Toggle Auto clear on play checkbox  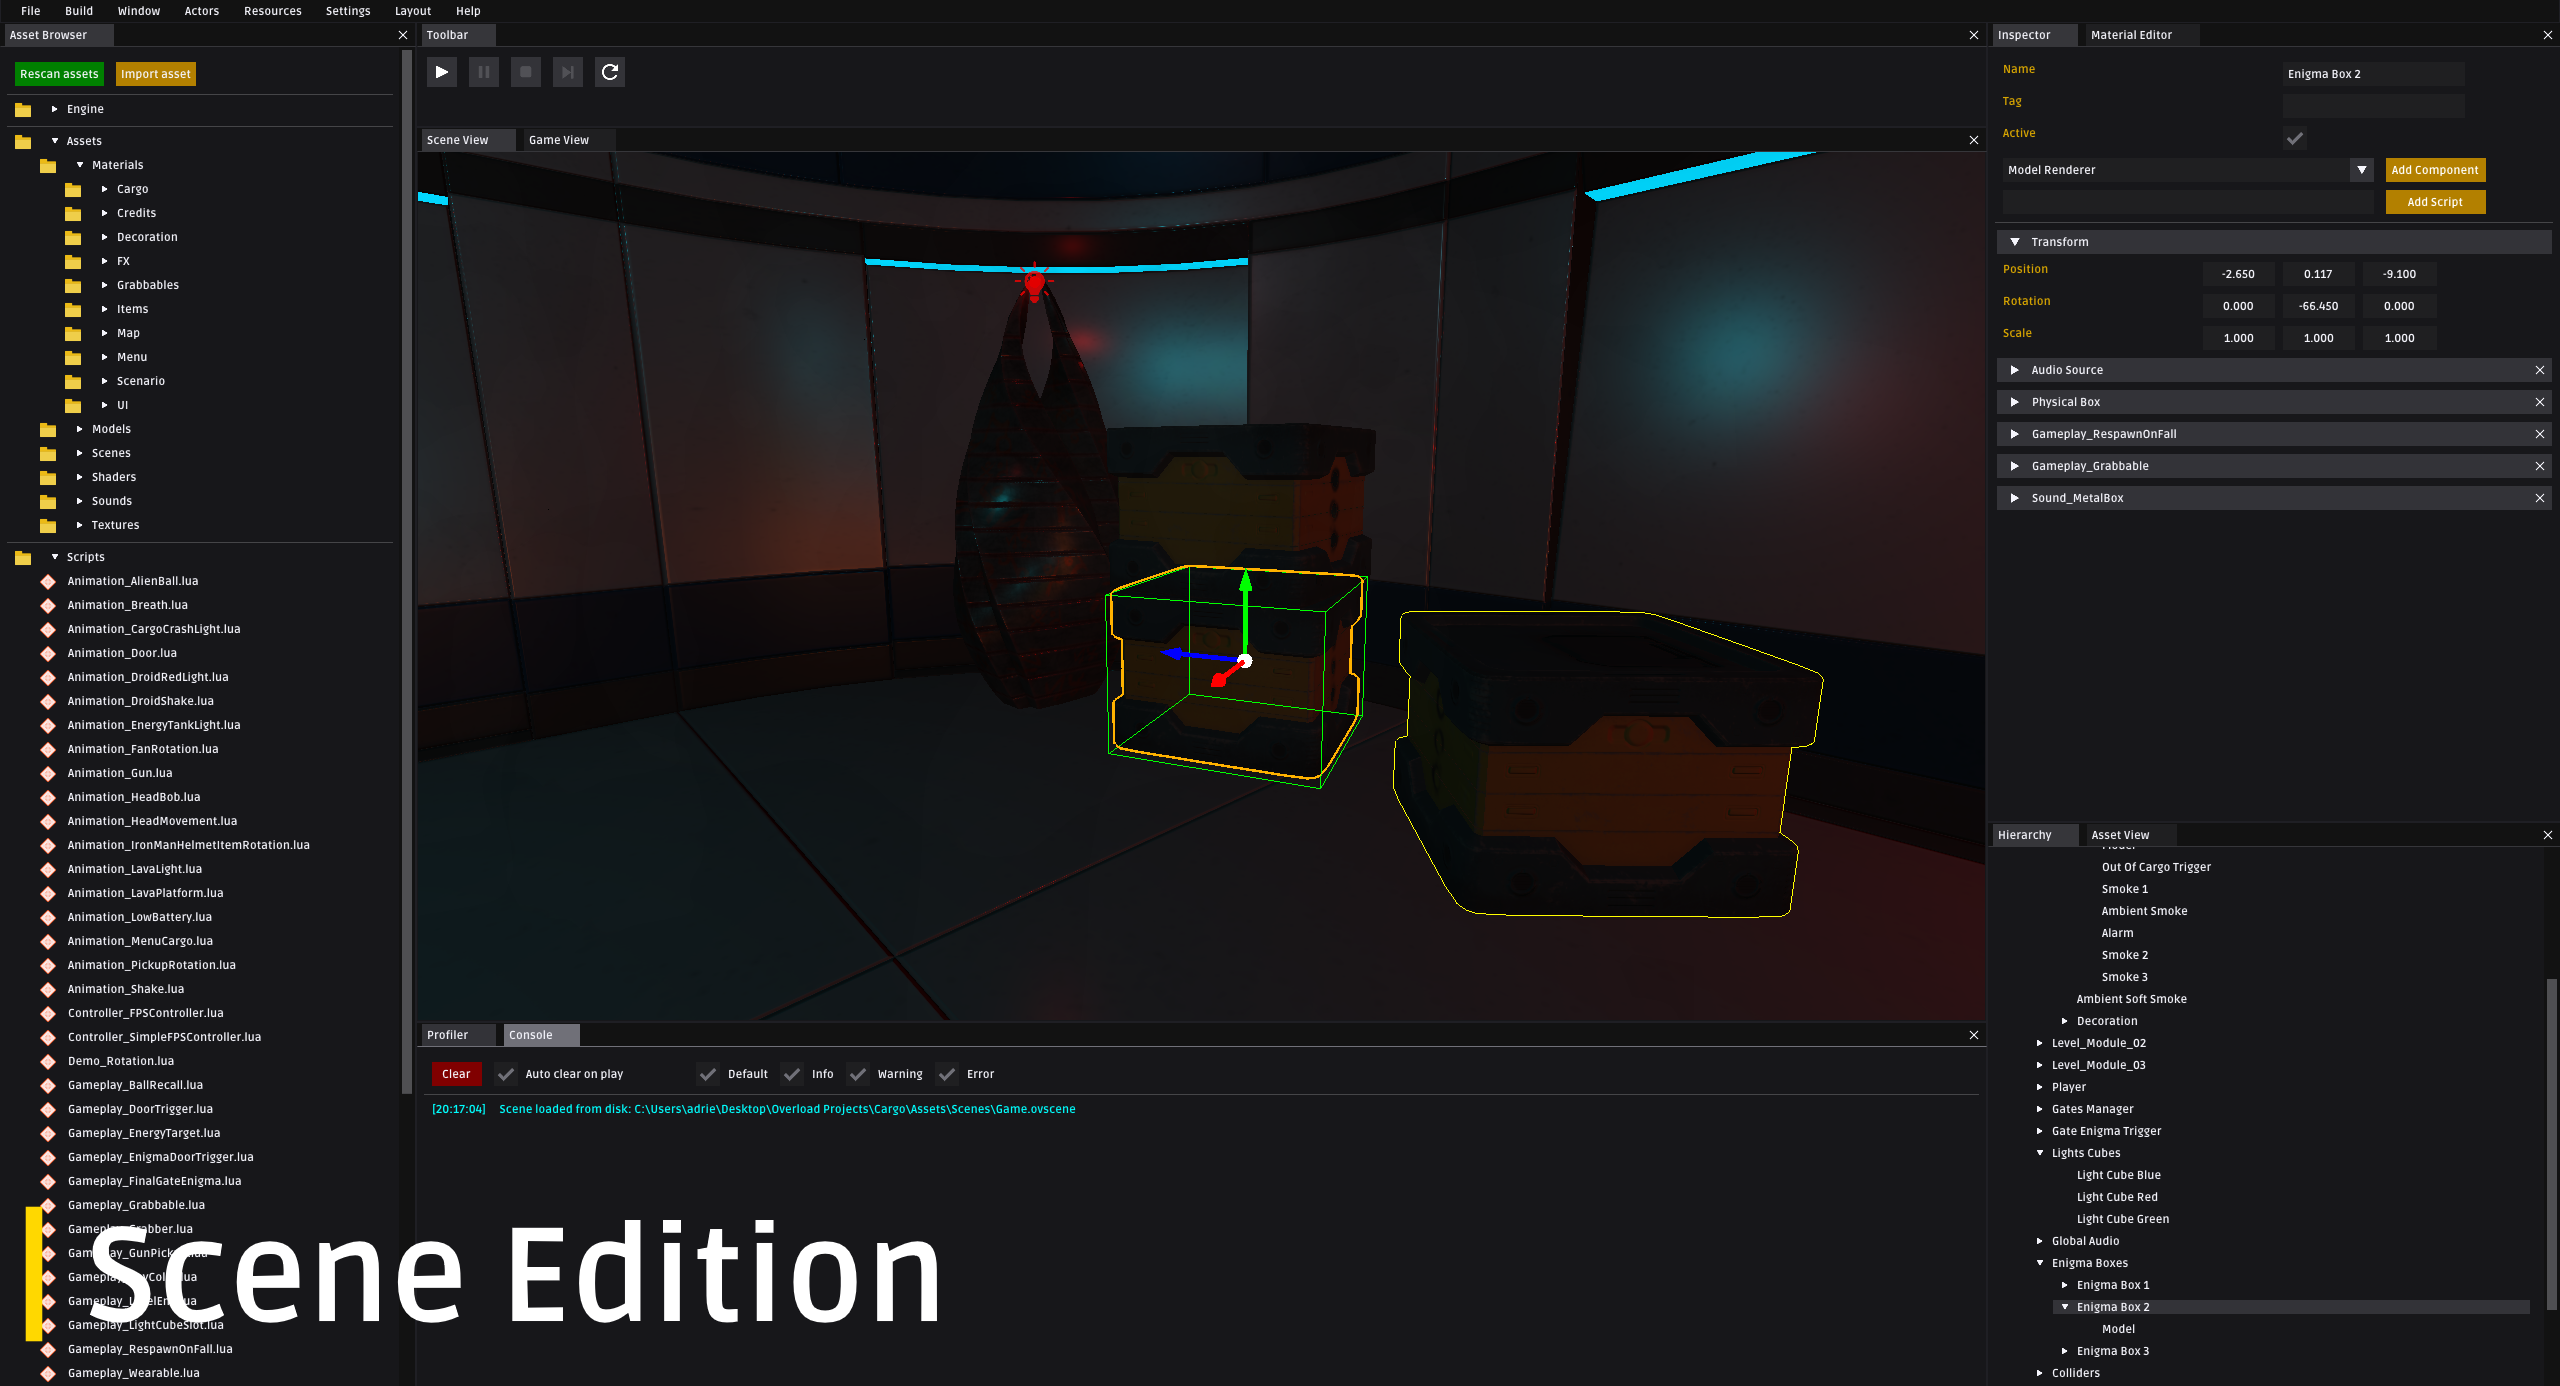pos(505,1074)
